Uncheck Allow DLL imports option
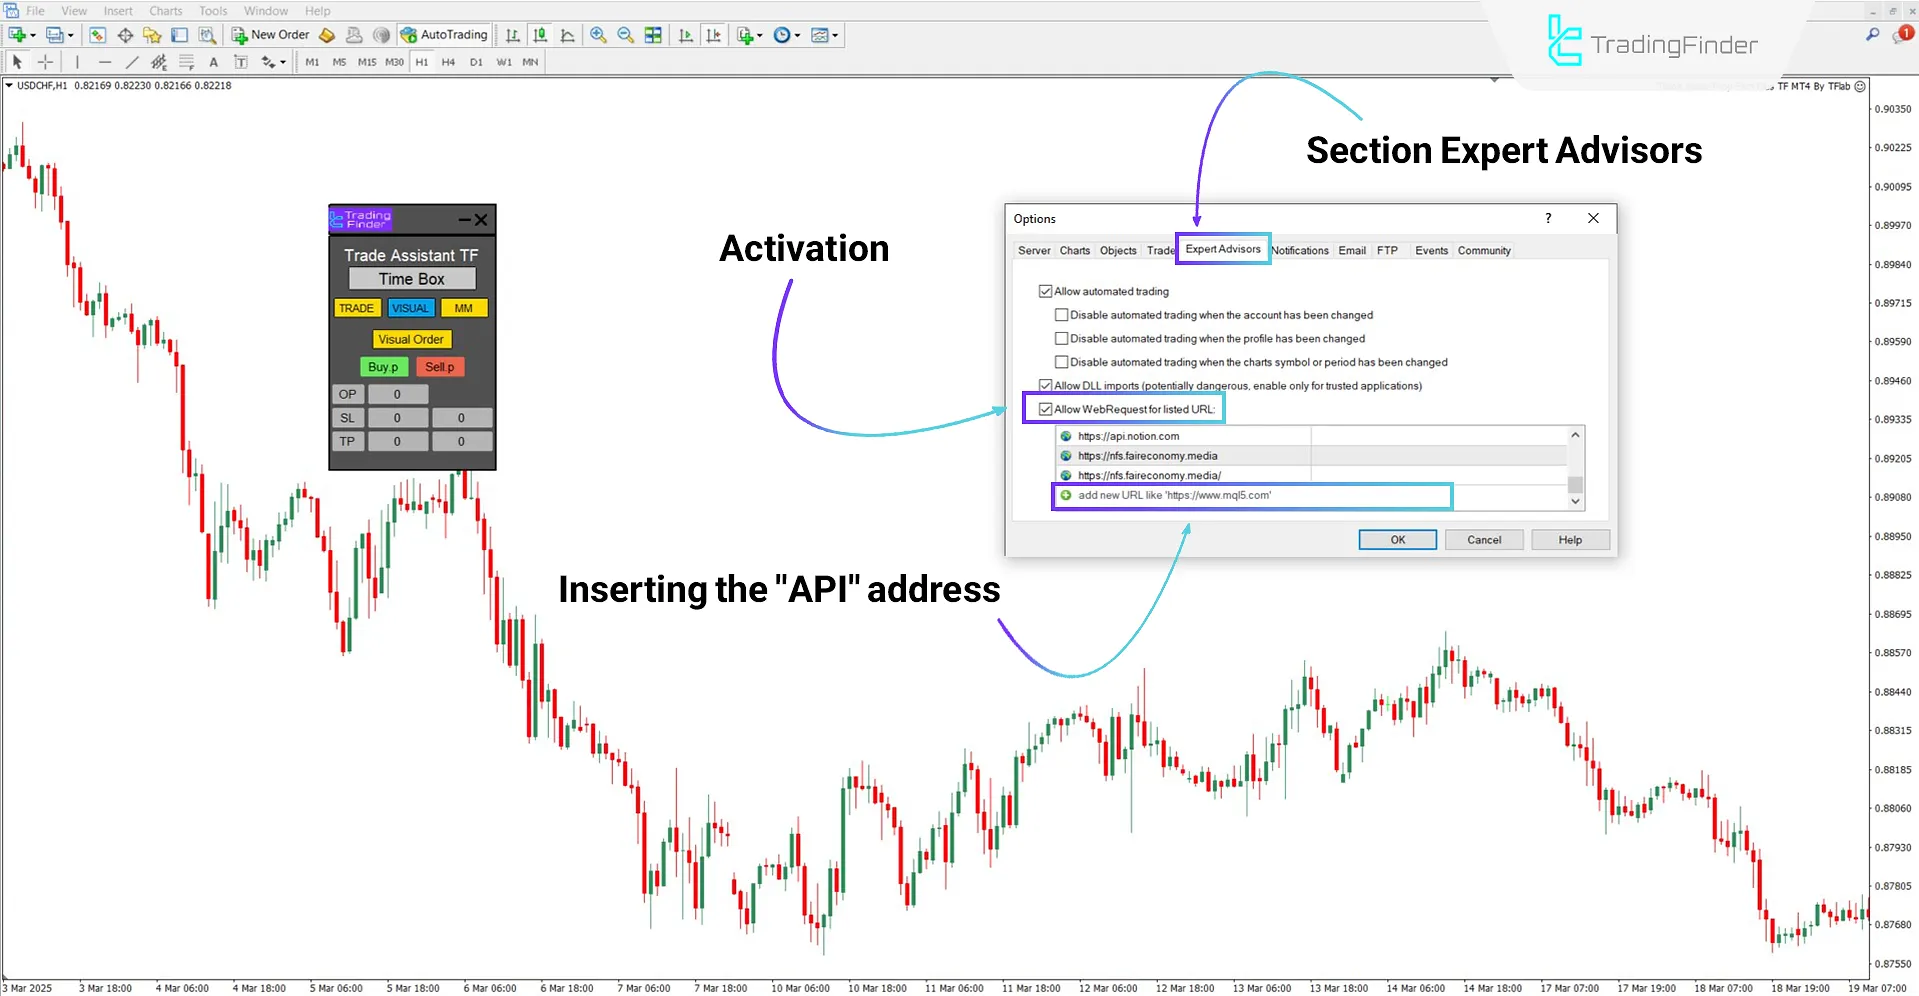Viewport: 1919px width, 996px height. coord(1046,385)
